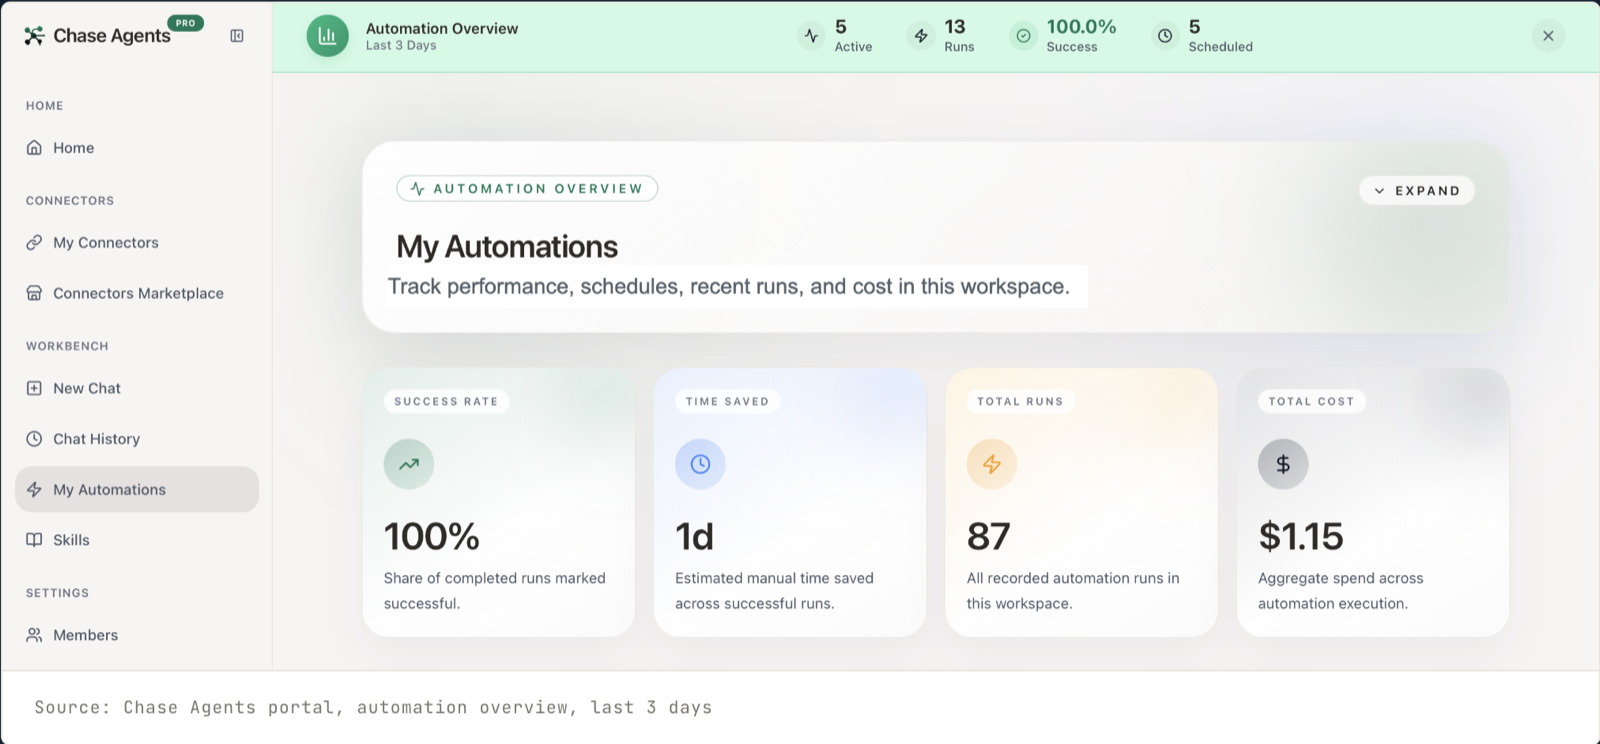Click the New Chat plus icon
This screenshot has height=744, width=1600.
34,388
